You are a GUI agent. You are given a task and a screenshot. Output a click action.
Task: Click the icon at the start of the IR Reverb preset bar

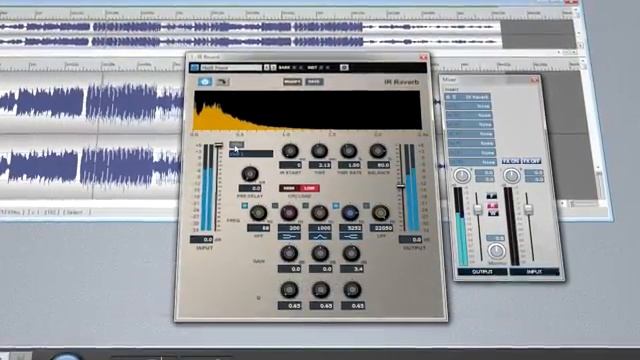(194, 67)
